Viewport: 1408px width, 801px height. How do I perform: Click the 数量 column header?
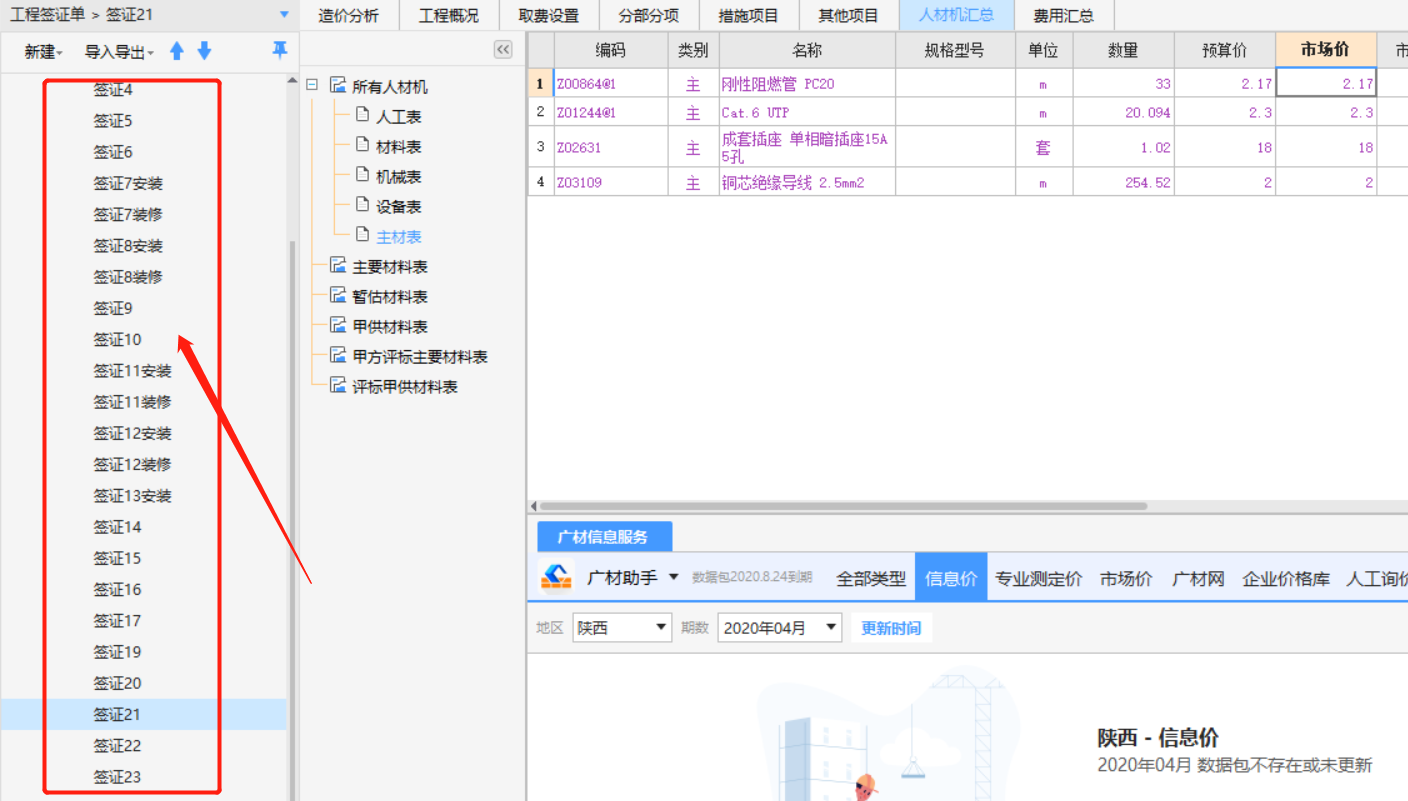[x=1123, y=50]
